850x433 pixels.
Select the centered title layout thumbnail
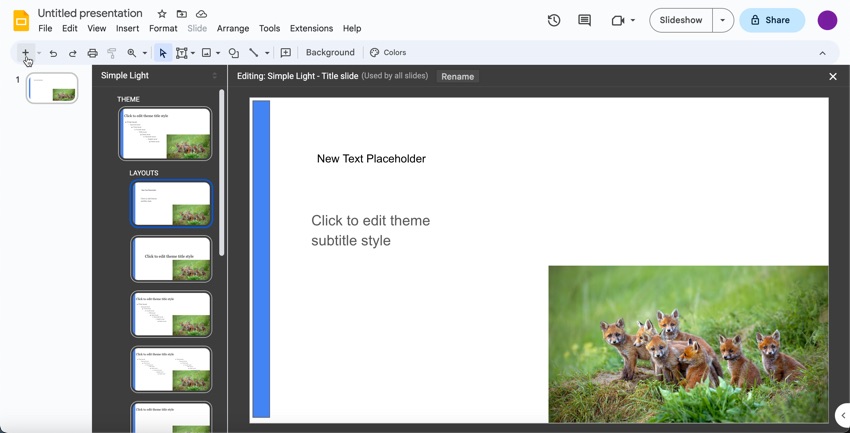pyautogui.click(x=171, y=259)
